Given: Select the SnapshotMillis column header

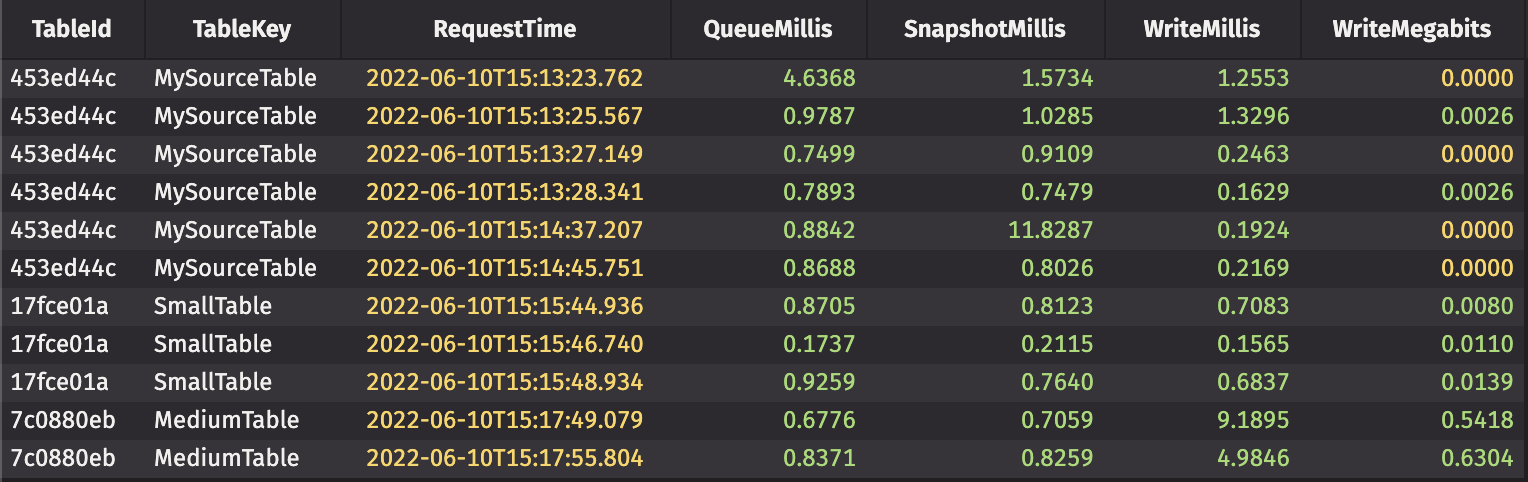Looking at the screenshot, I should [984, 29].
